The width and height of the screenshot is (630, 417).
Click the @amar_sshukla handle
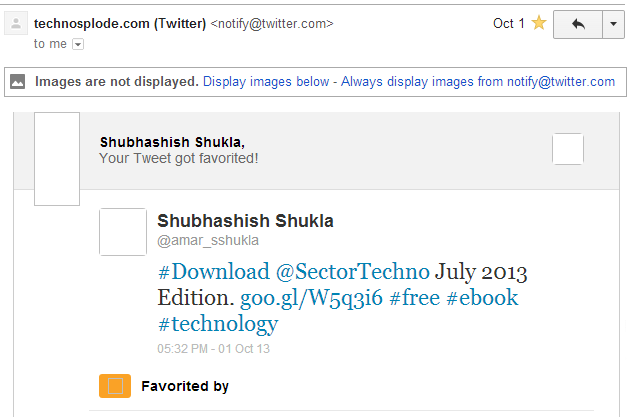click(208, 240)
